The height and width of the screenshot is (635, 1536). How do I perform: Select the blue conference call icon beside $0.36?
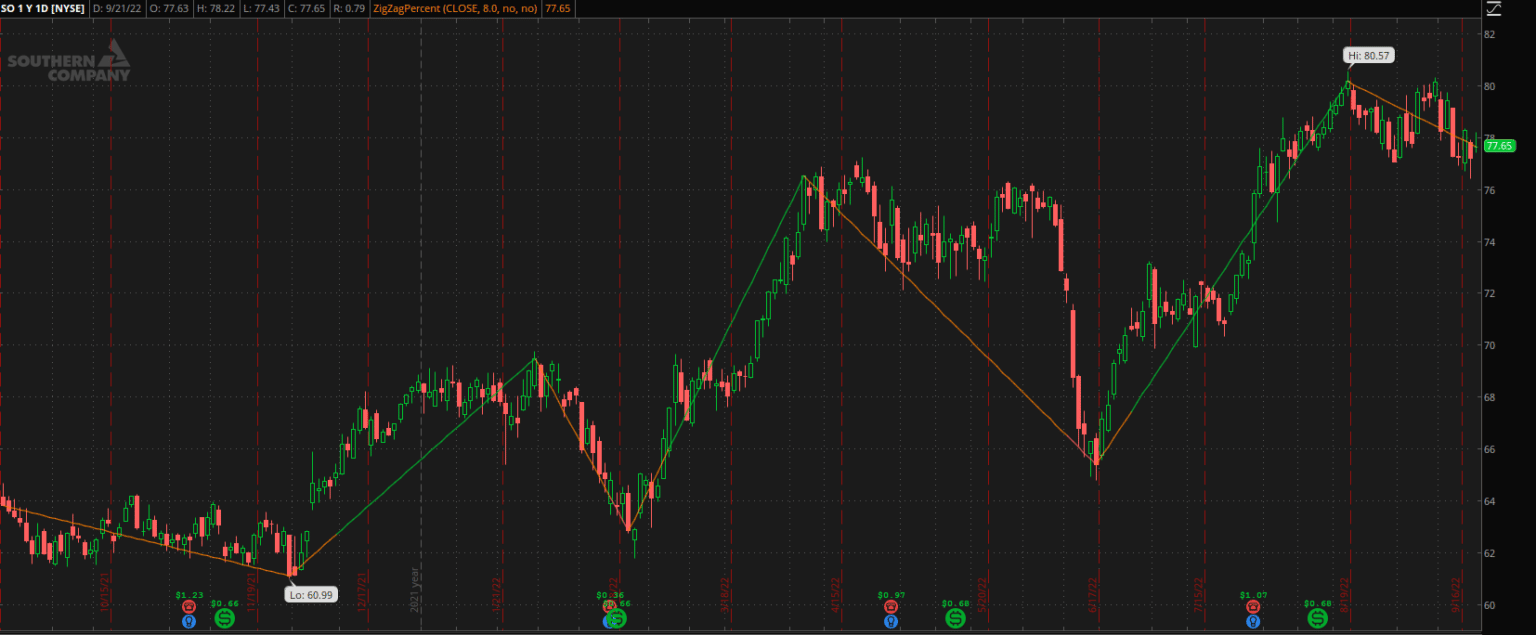coord(607,622)
